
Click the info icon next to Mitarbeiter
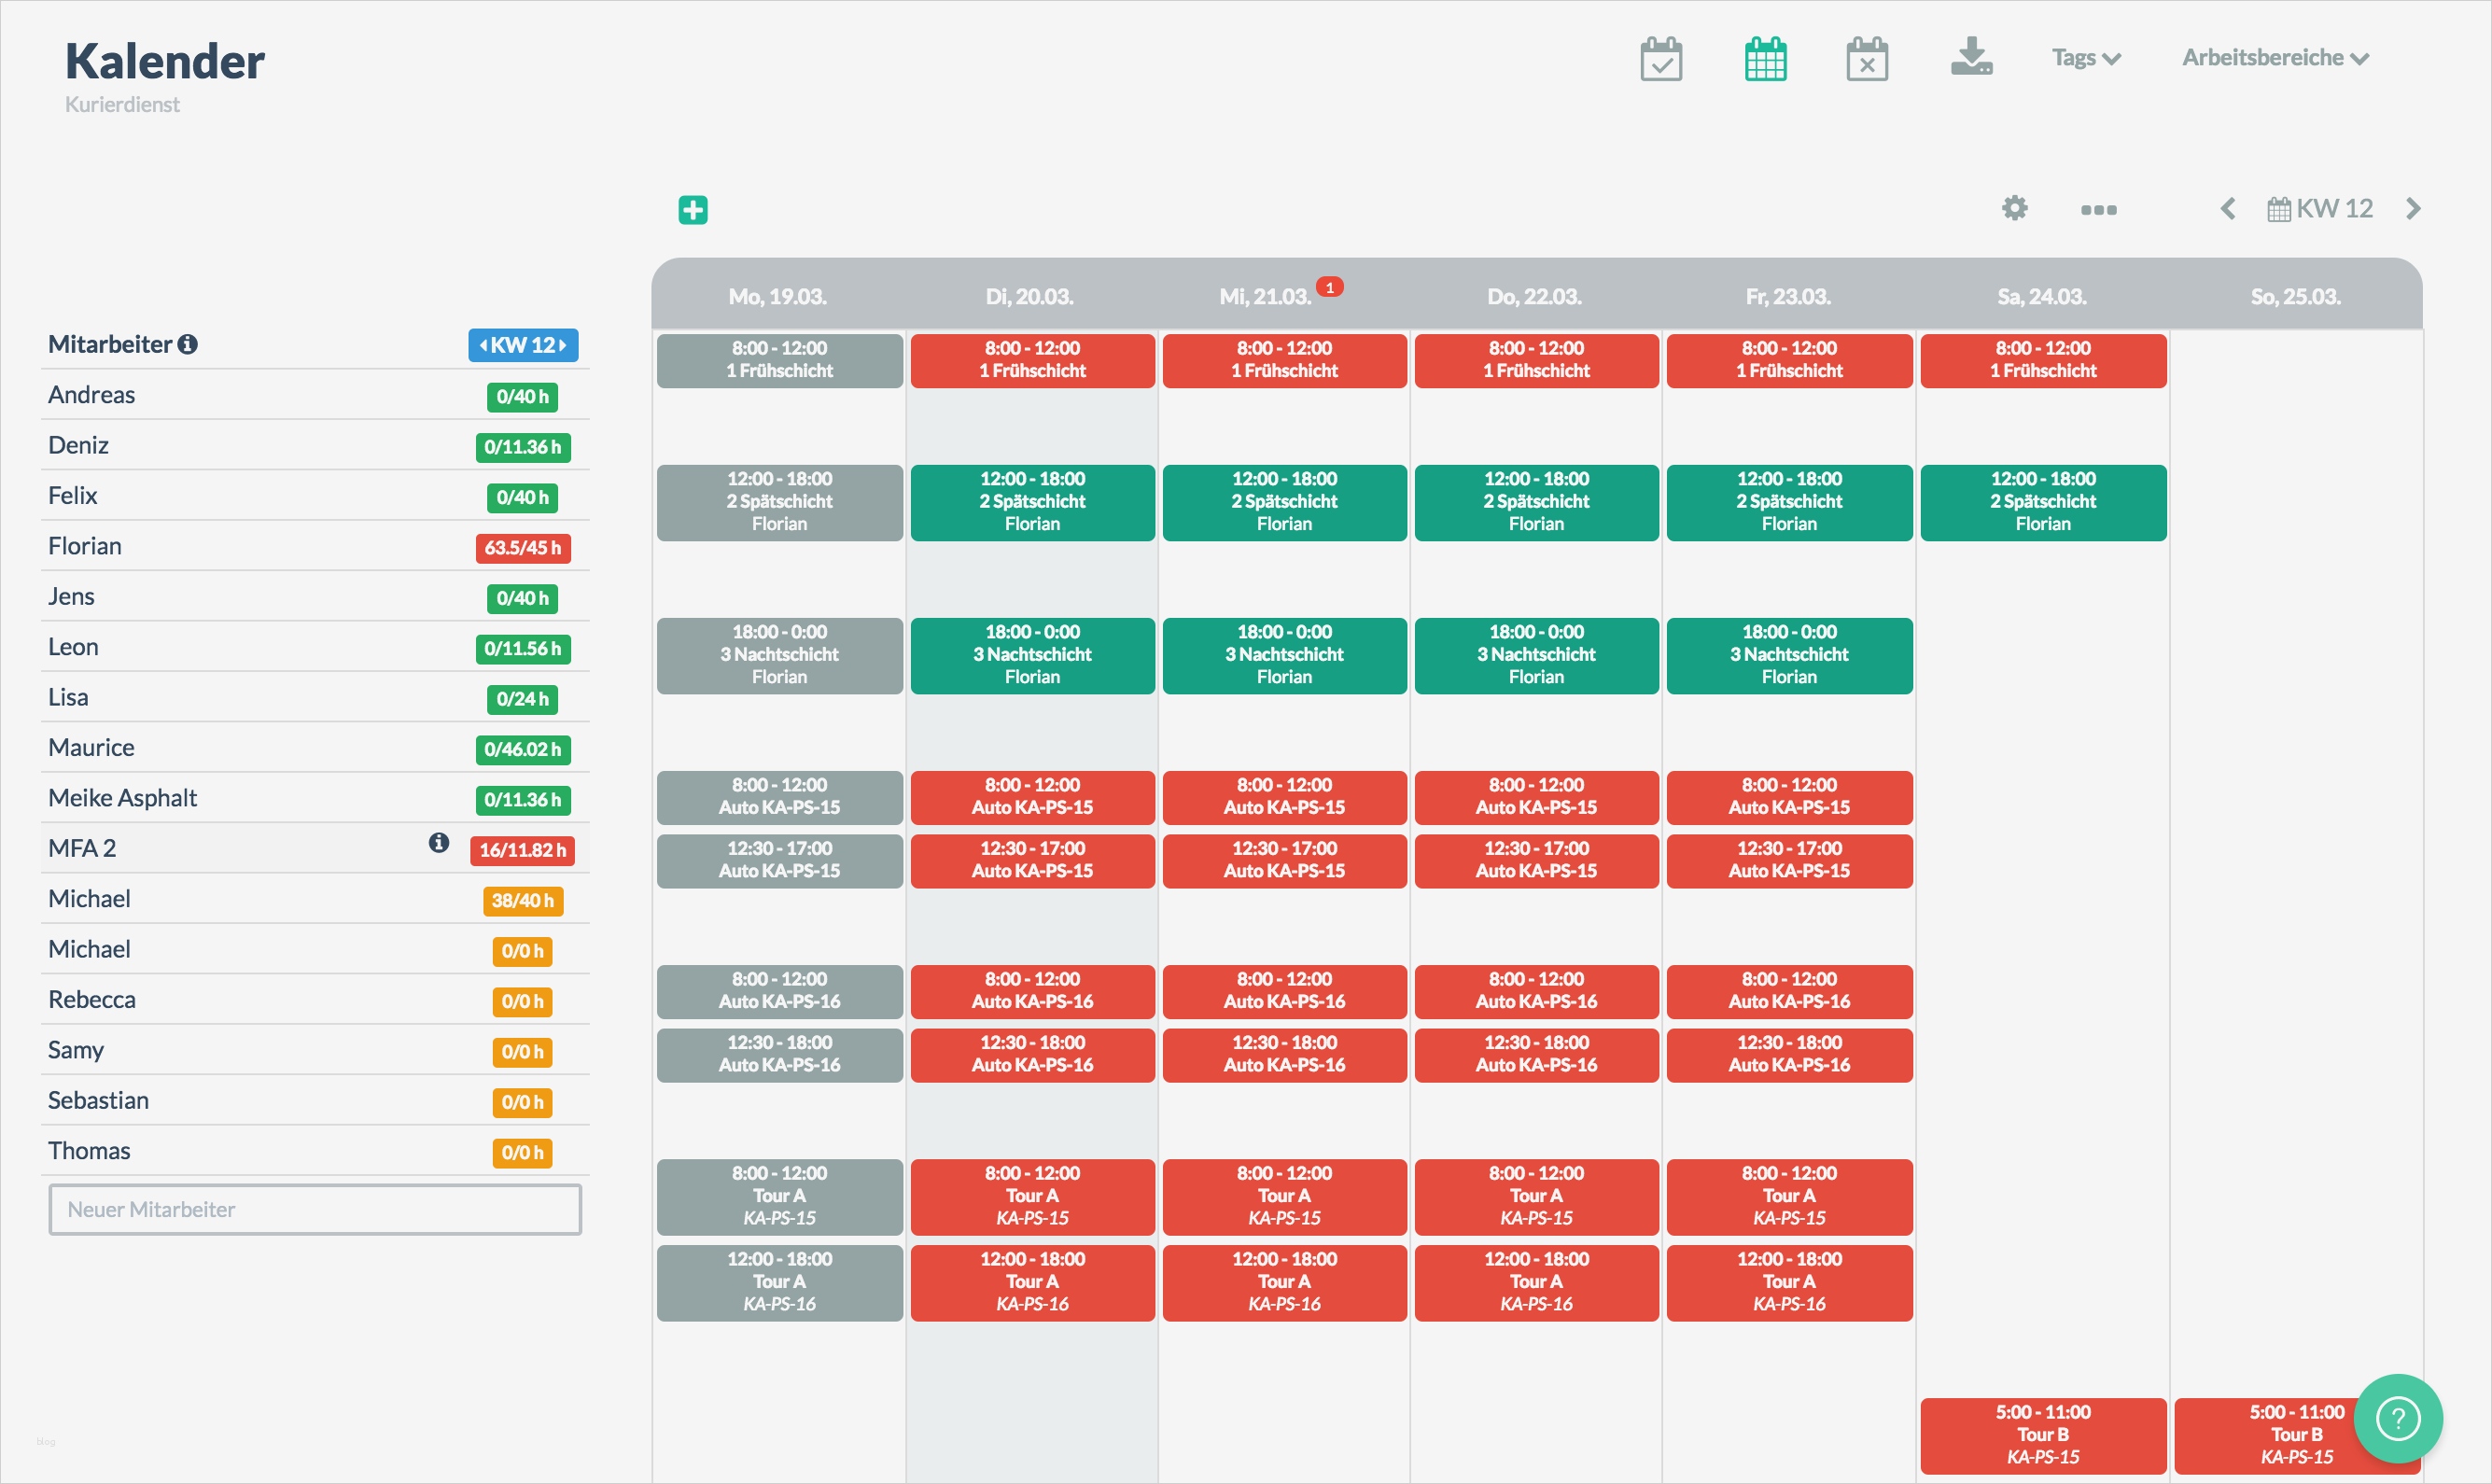click(188, 345)
